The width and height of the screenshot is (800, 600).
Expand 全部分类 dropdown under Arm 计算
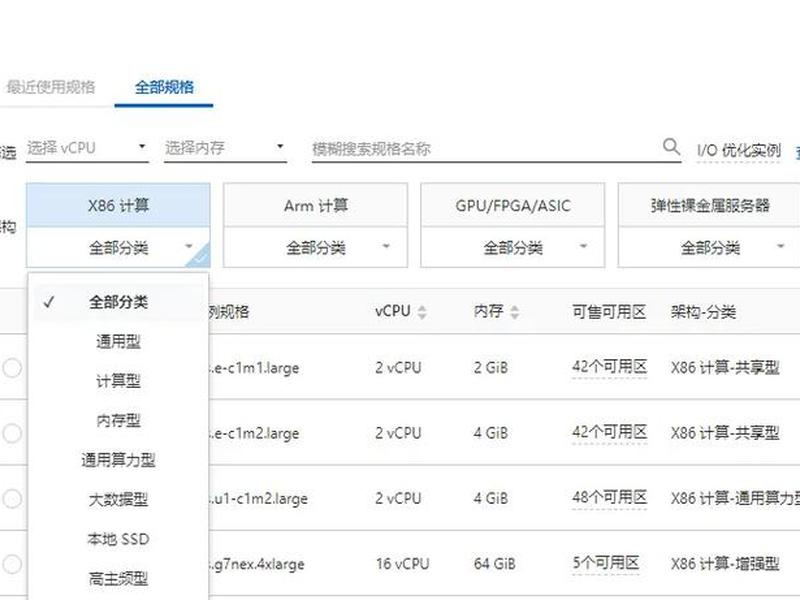click(315, 248)
